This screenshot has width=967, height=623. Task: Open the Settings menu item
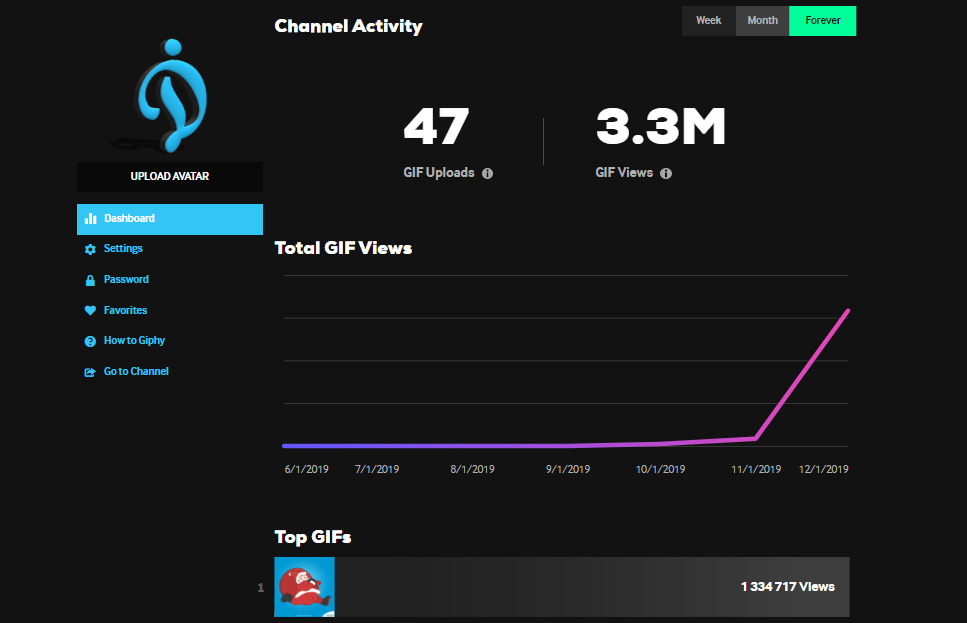pos(123,249)
